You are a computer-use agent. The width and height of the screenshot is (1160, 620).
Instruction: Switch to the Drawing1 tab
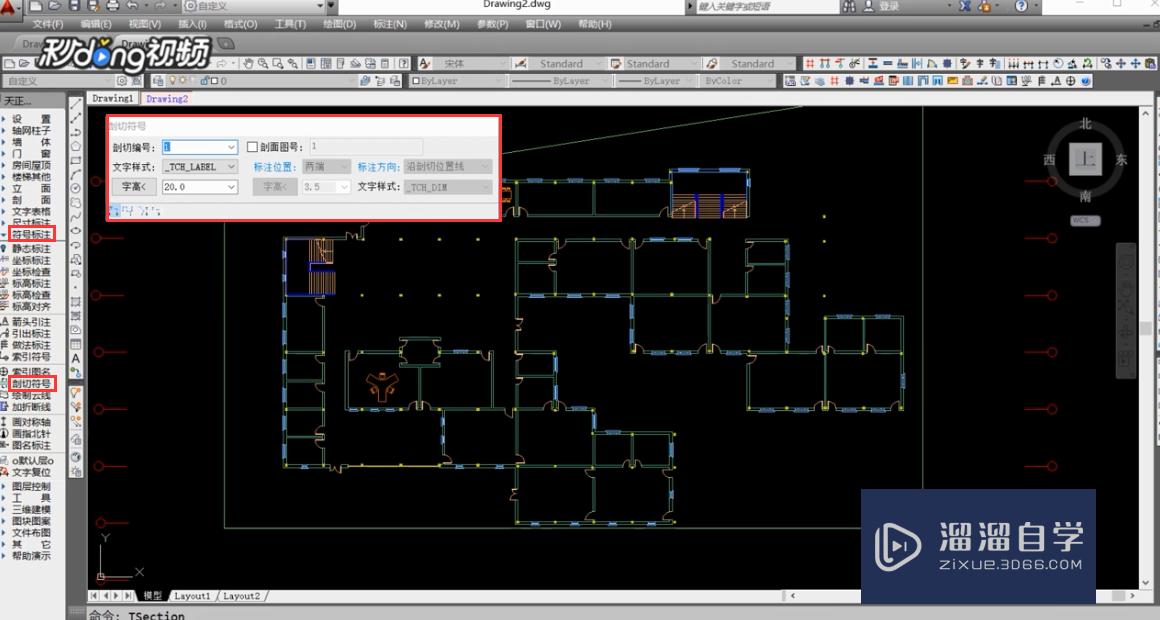pos(112,98)
